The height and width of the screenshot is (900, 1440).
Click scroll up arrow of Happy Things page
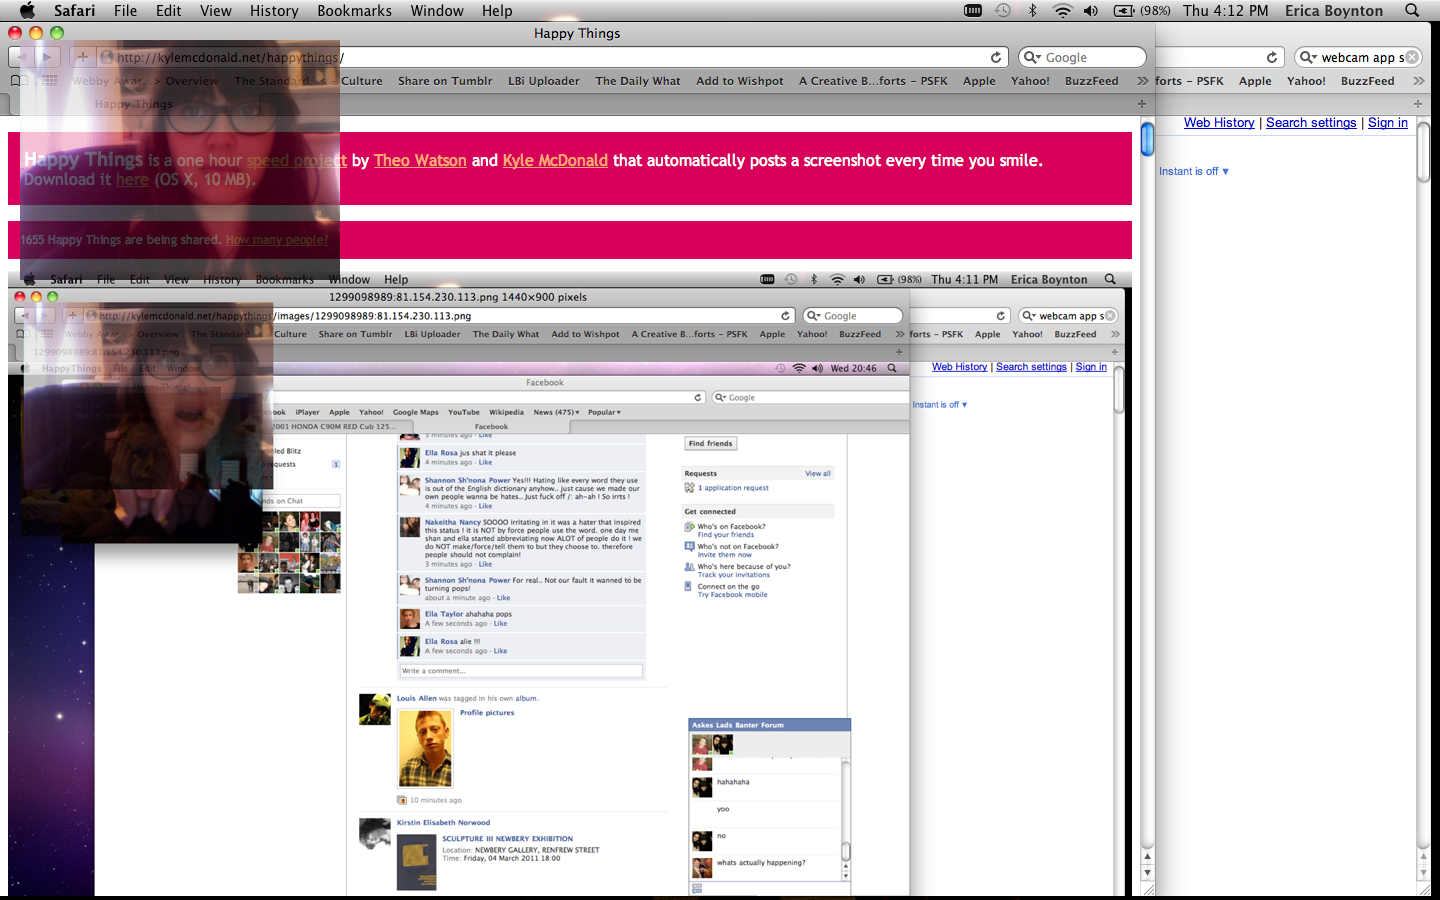pyautogui.click(x=1147, y=857)
